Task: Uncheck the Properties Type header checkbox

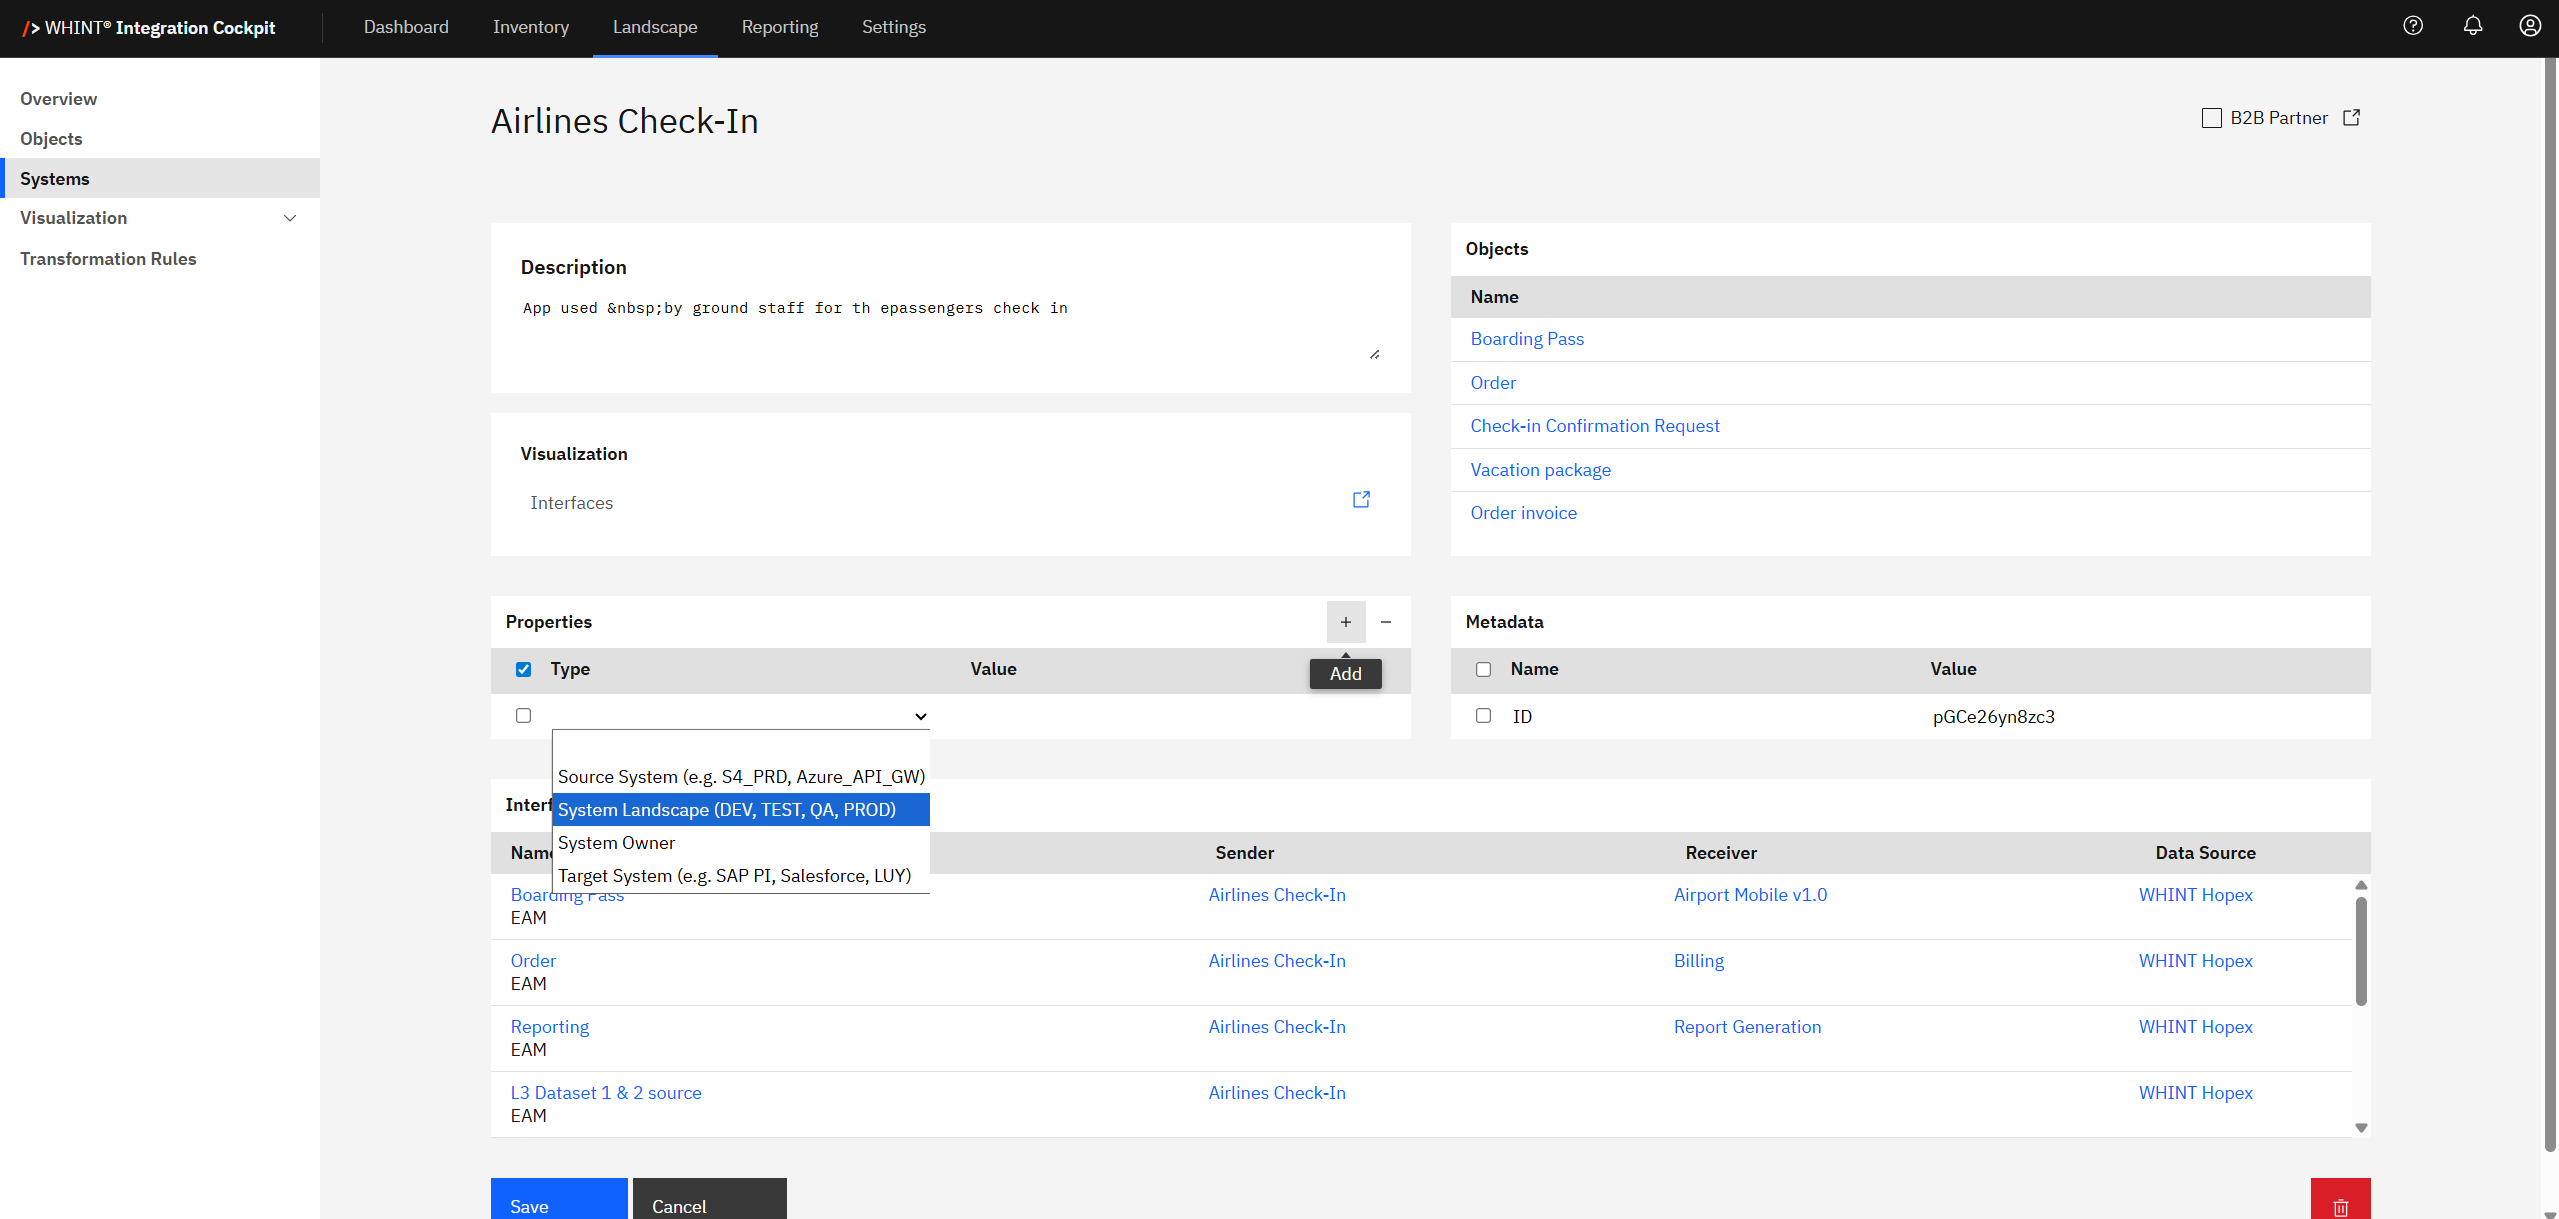Action: coord(523,669)
